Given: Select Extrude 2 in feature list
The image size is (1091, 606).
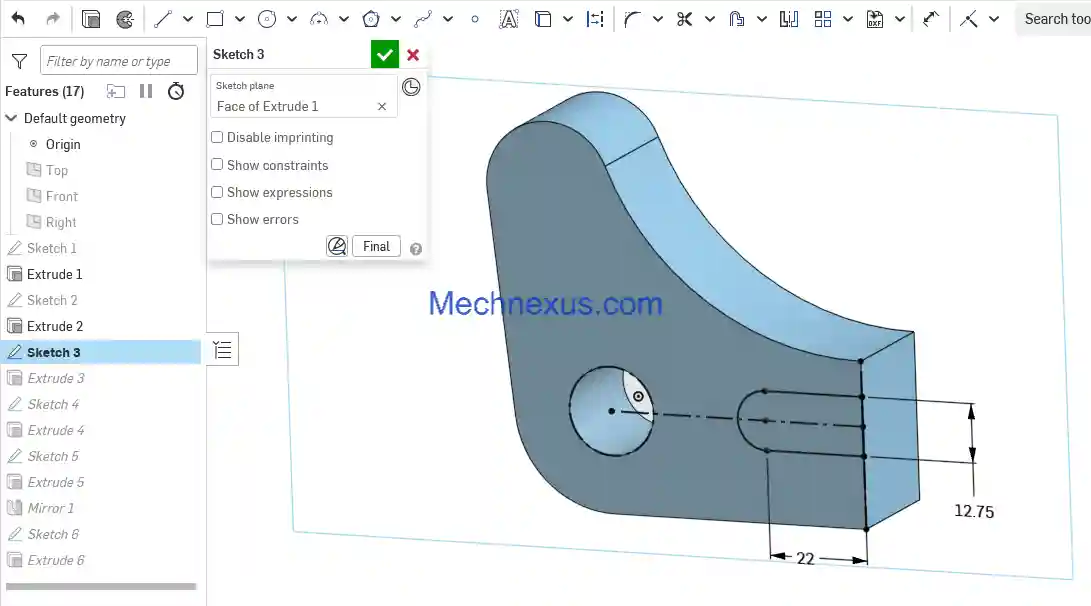Looking at the screenshot, I should (55, 326).
